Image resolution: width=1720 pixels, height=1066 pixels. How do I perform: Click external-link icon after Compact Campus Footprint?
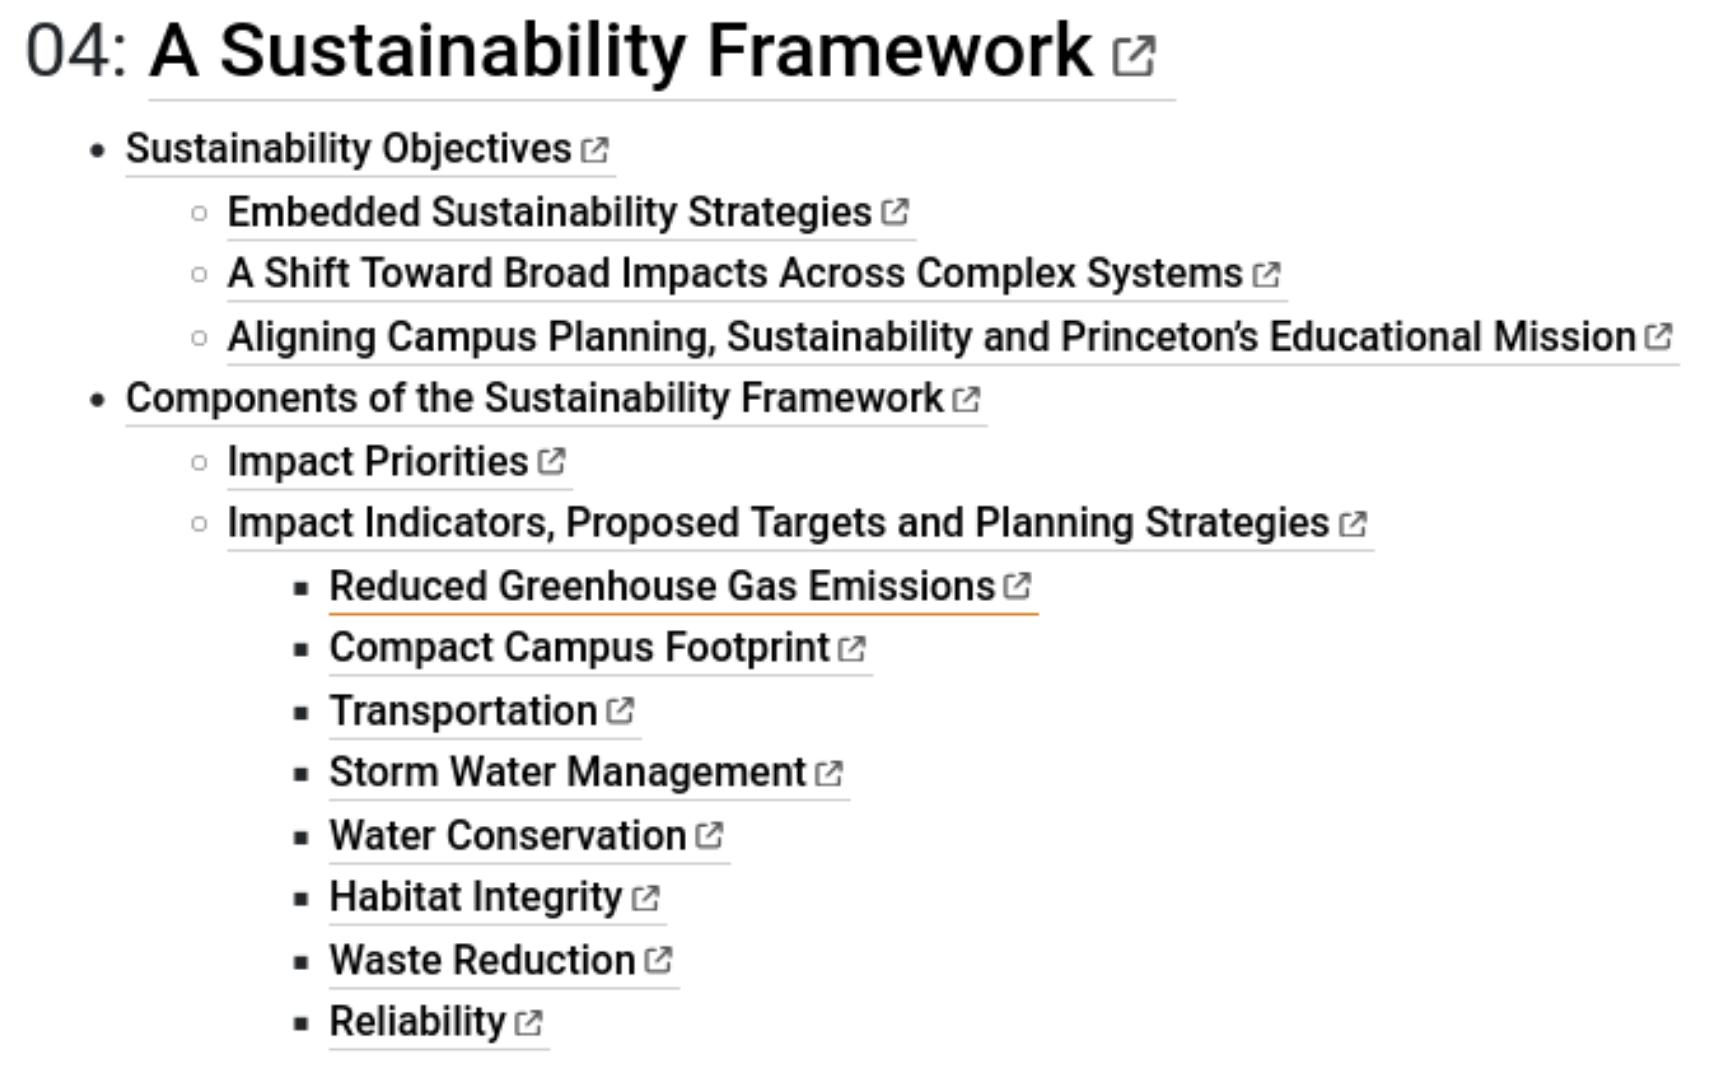852,649
